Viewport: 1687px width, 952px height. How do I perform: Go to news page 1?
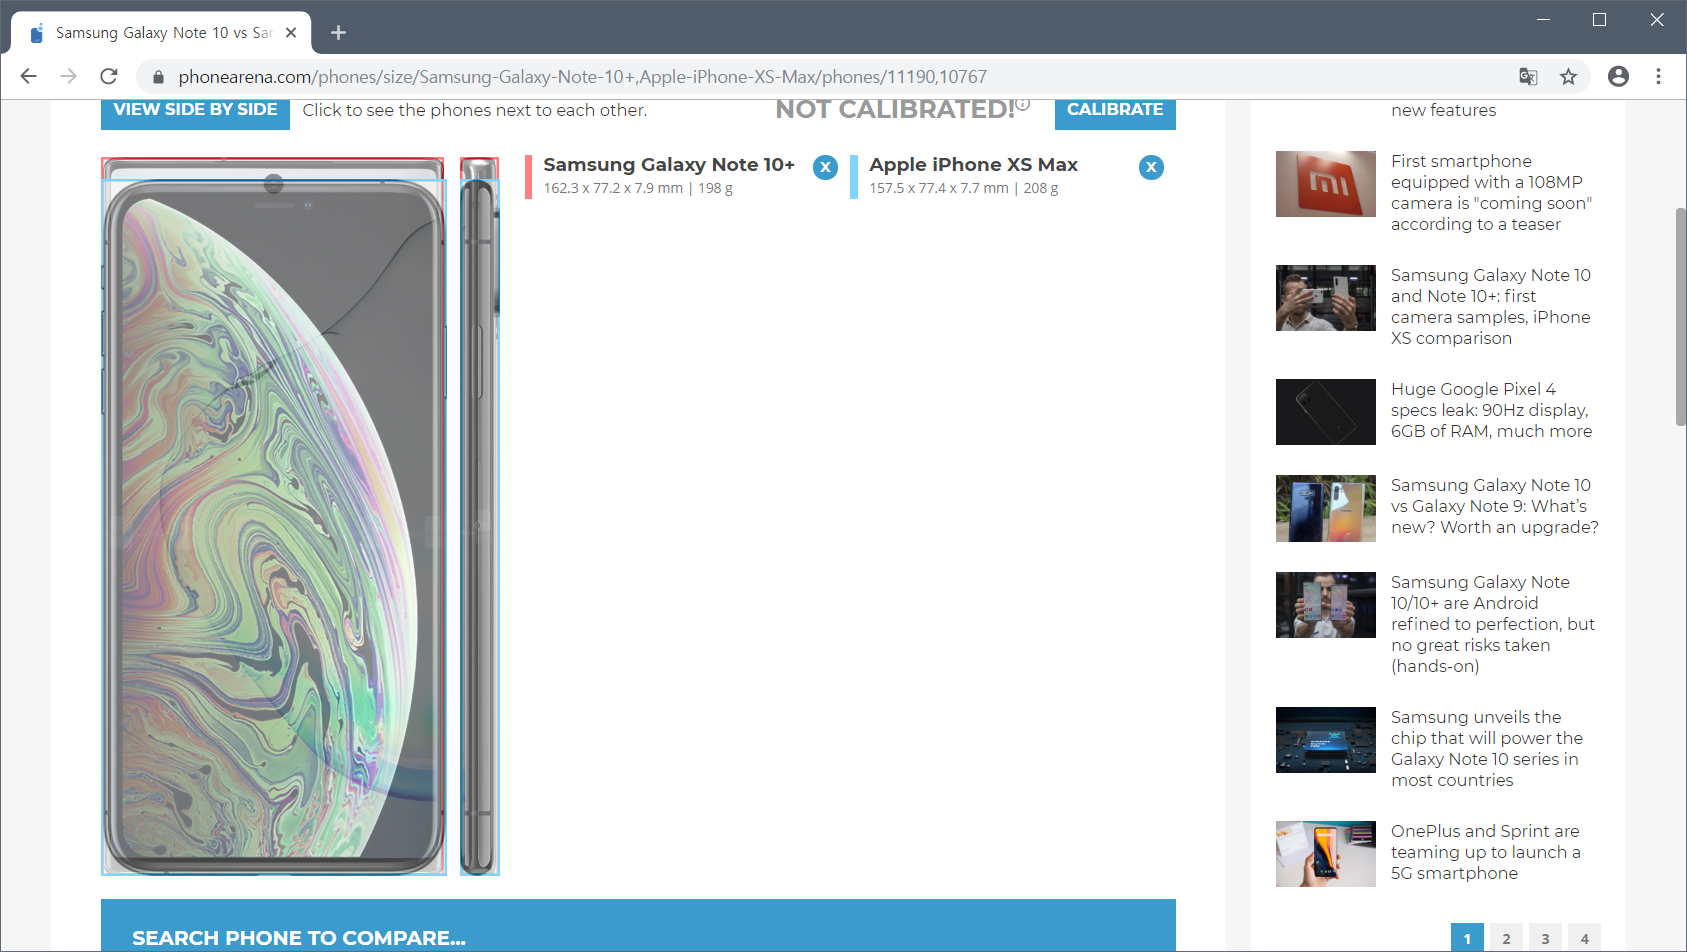pyautogui.click(x=1467, y=938)
